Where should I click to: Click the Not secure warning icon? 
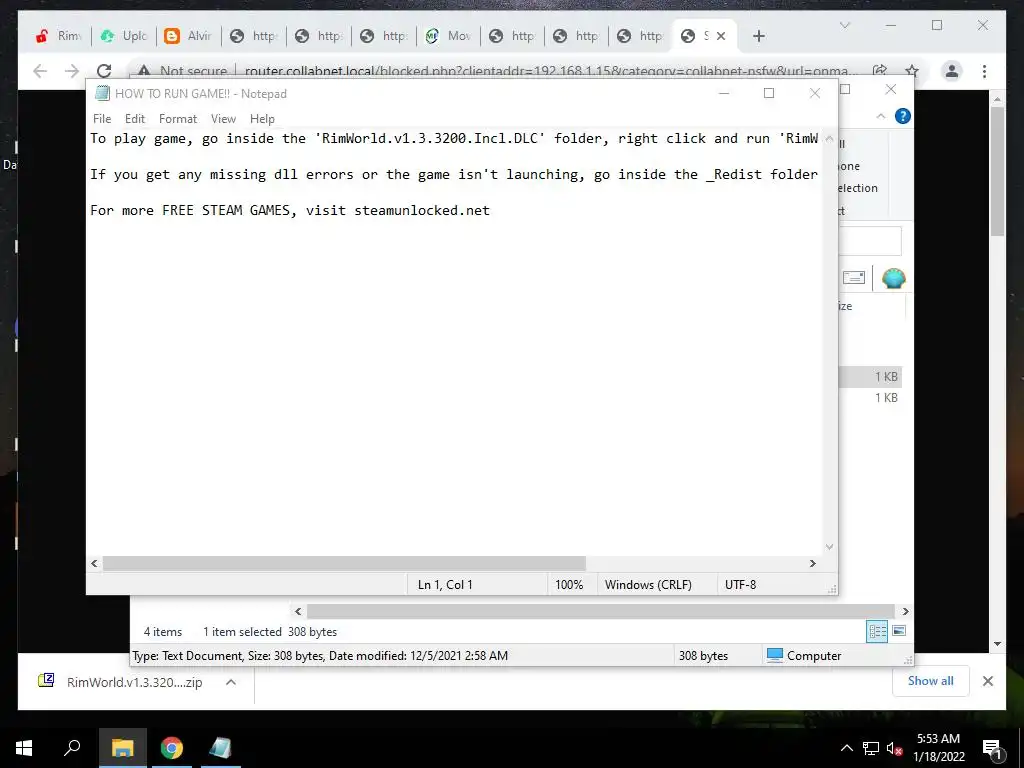[144, 71]
